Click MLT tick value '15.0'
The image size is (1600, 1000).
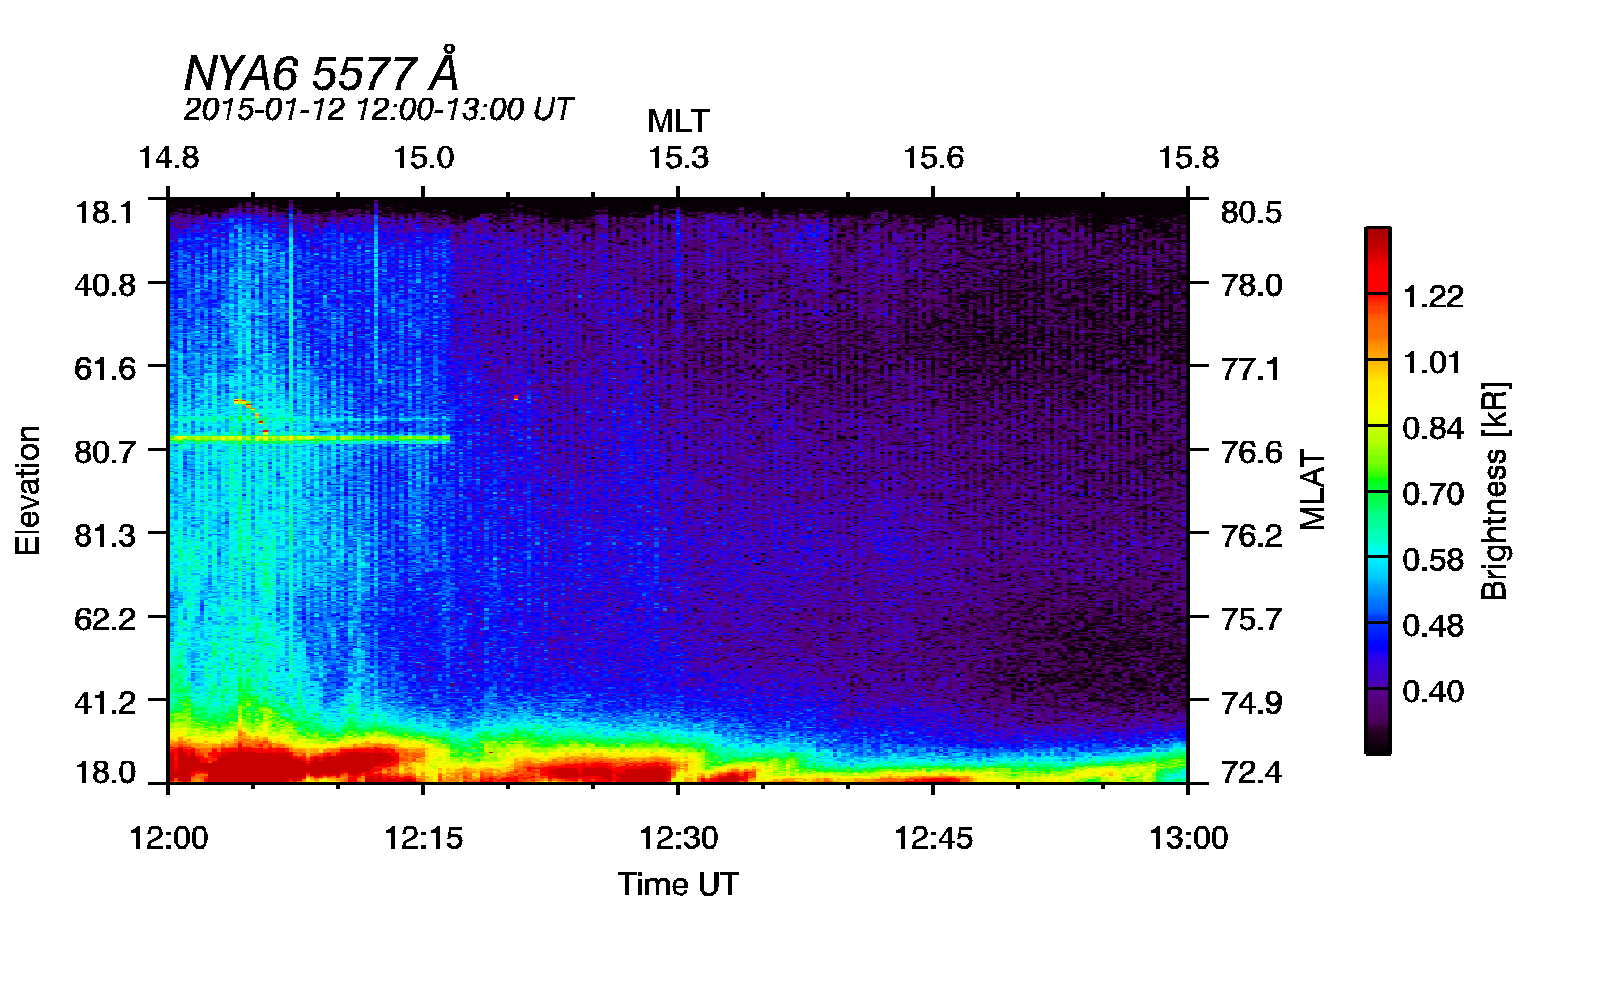423,158
